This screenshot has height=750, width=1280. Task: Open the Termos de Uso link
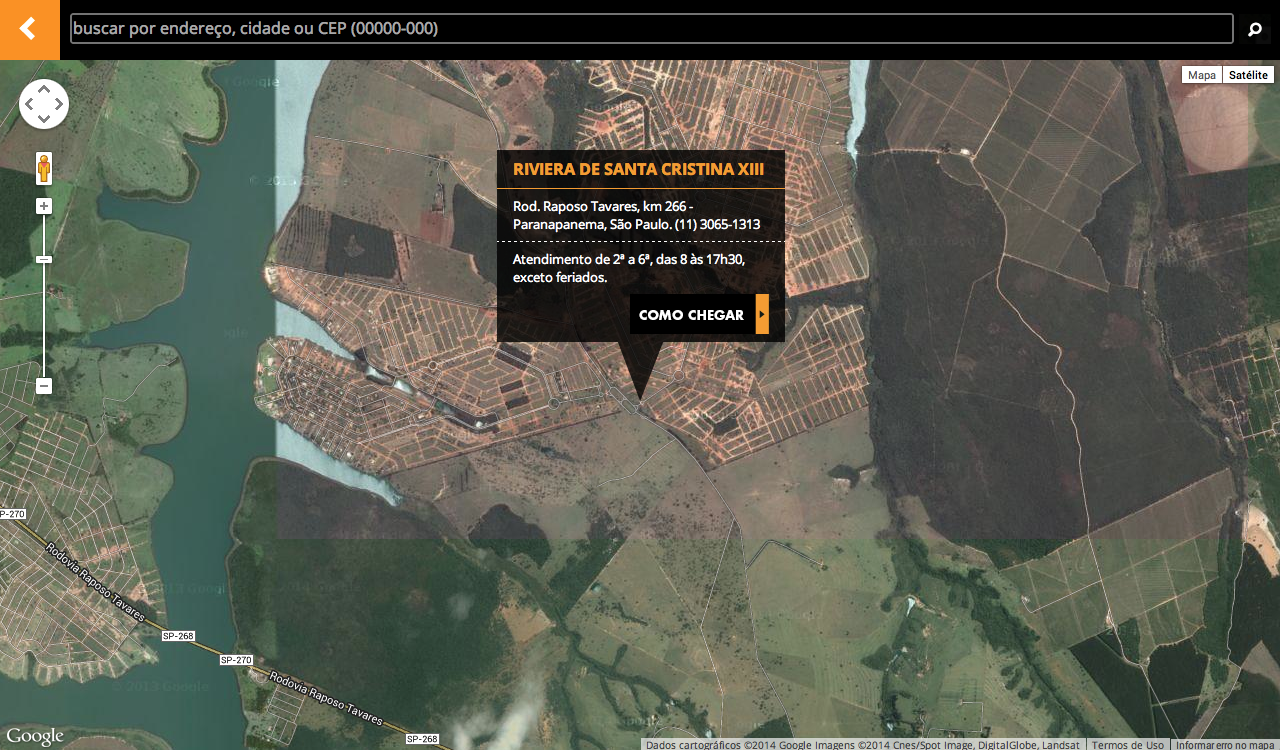tap(1127, 744)
